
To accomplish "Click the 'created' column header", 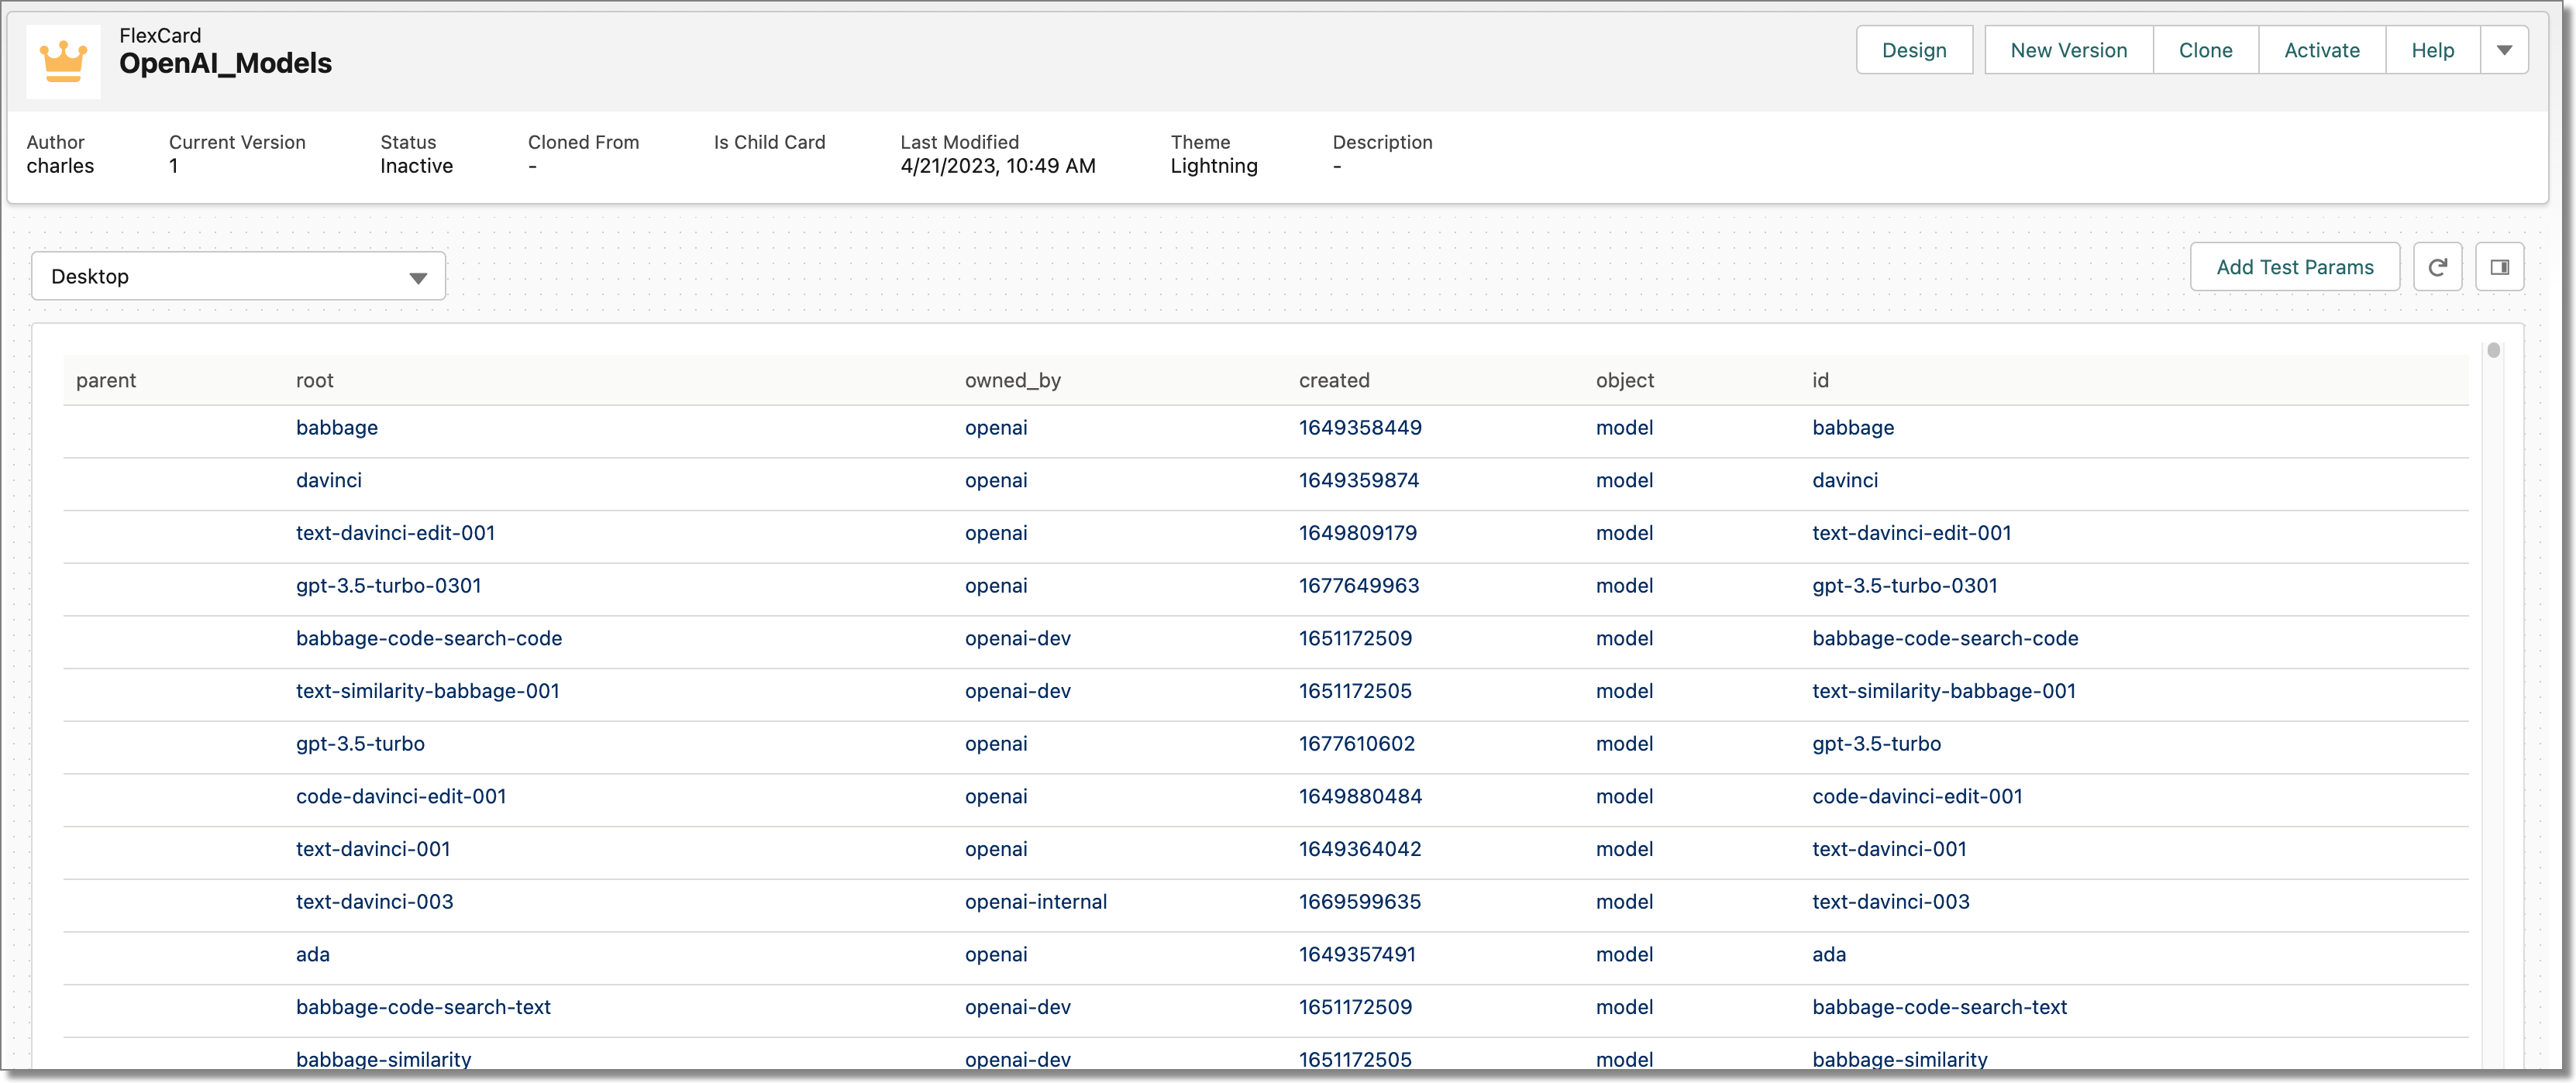I will [x=1334, y=380].
